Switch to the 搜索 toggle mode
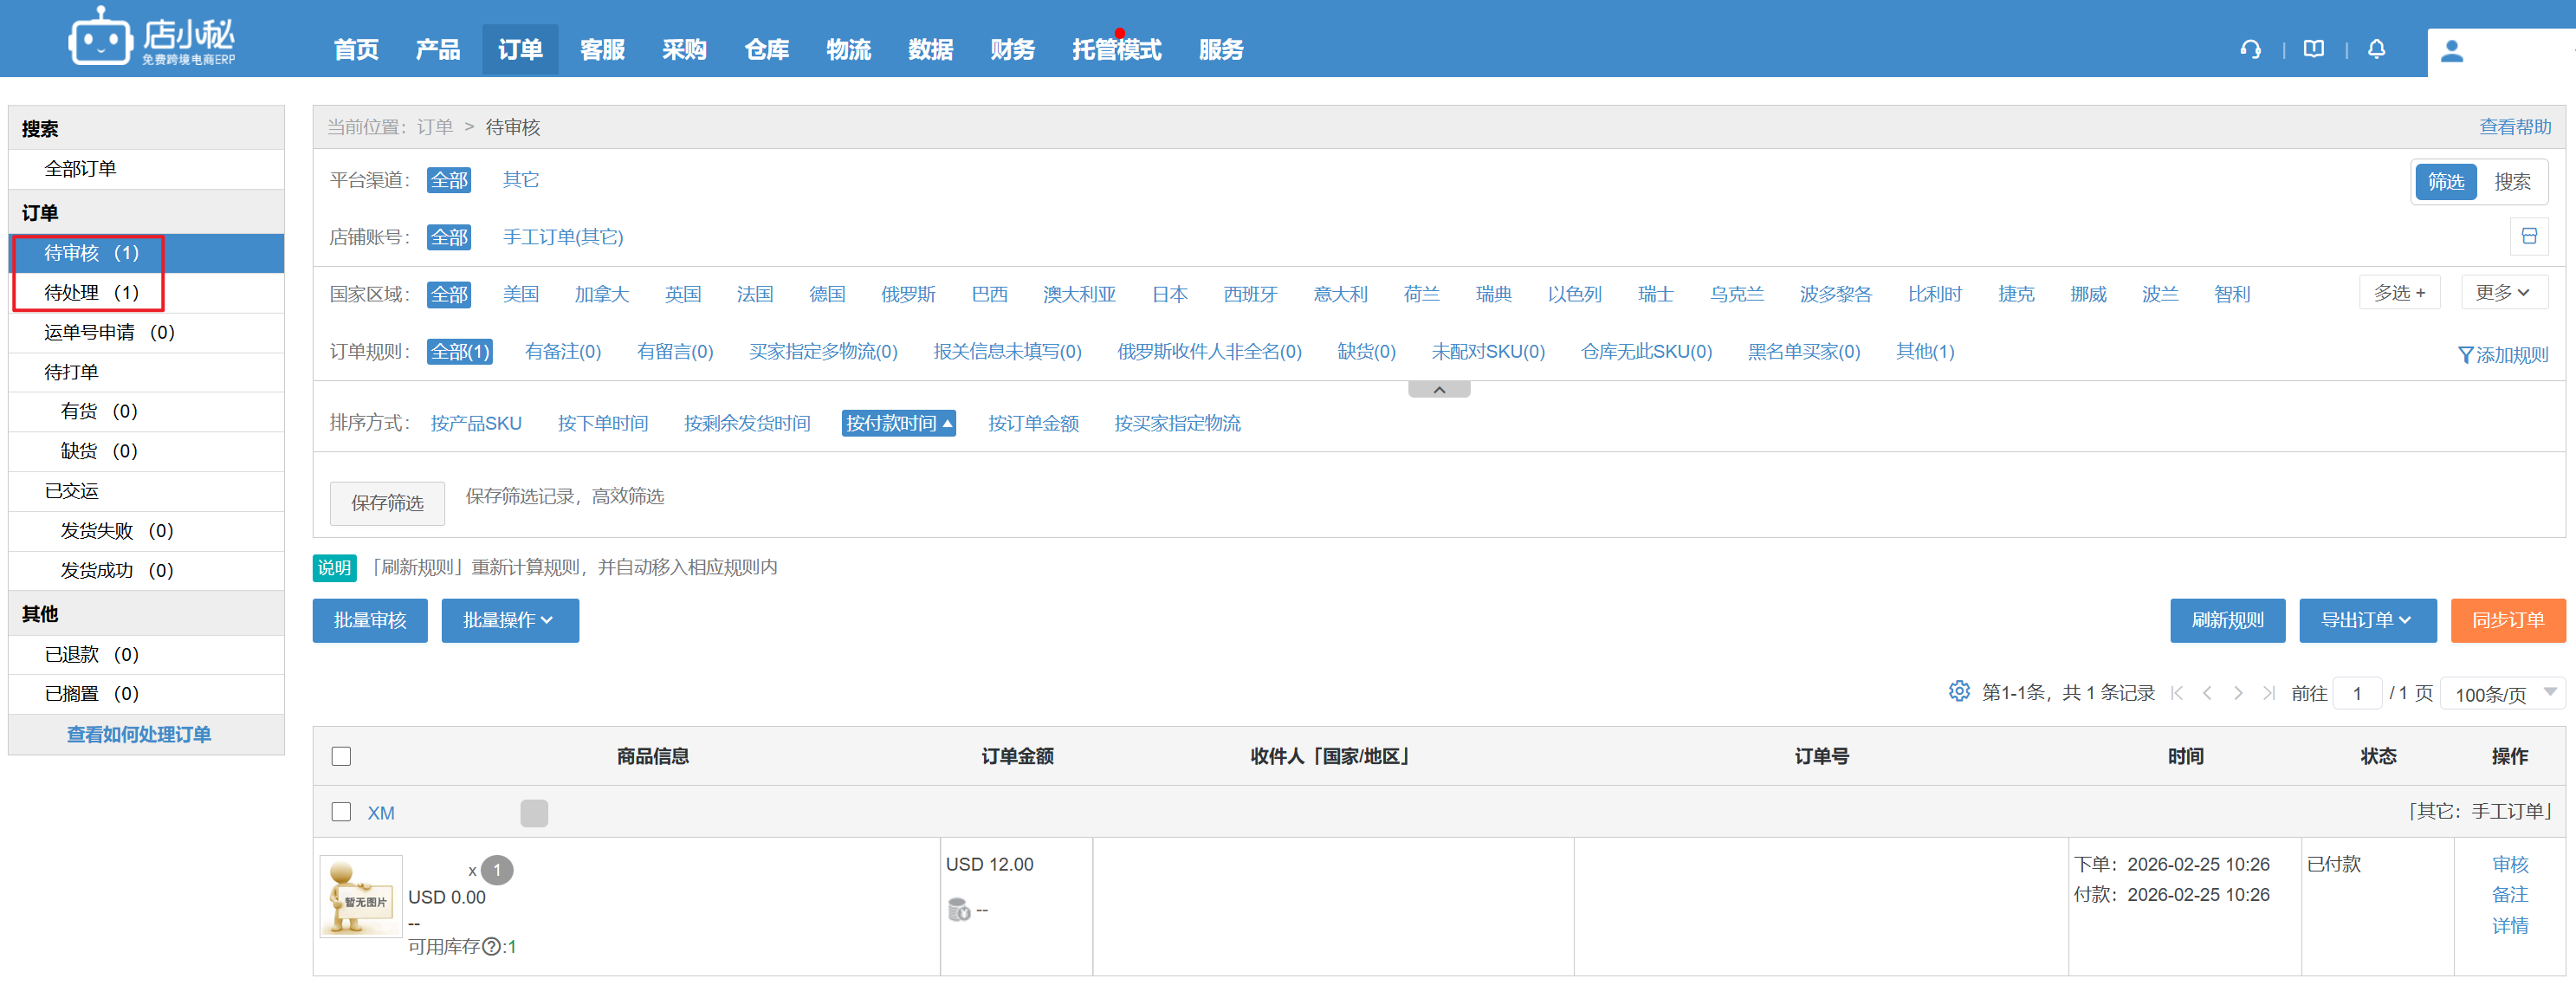The height and width of the screenshot is (985, 2576). (2511, 182)
